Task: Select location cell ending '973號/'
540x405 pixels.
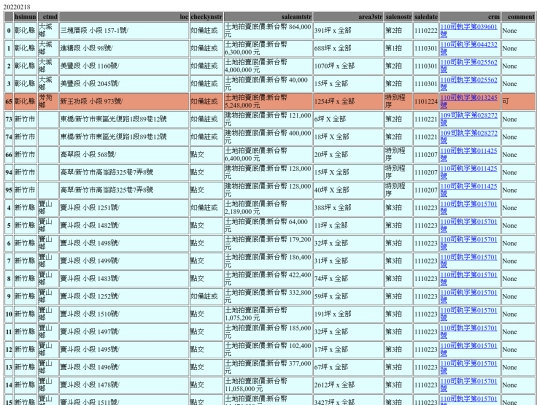Action: coord(124,101)
